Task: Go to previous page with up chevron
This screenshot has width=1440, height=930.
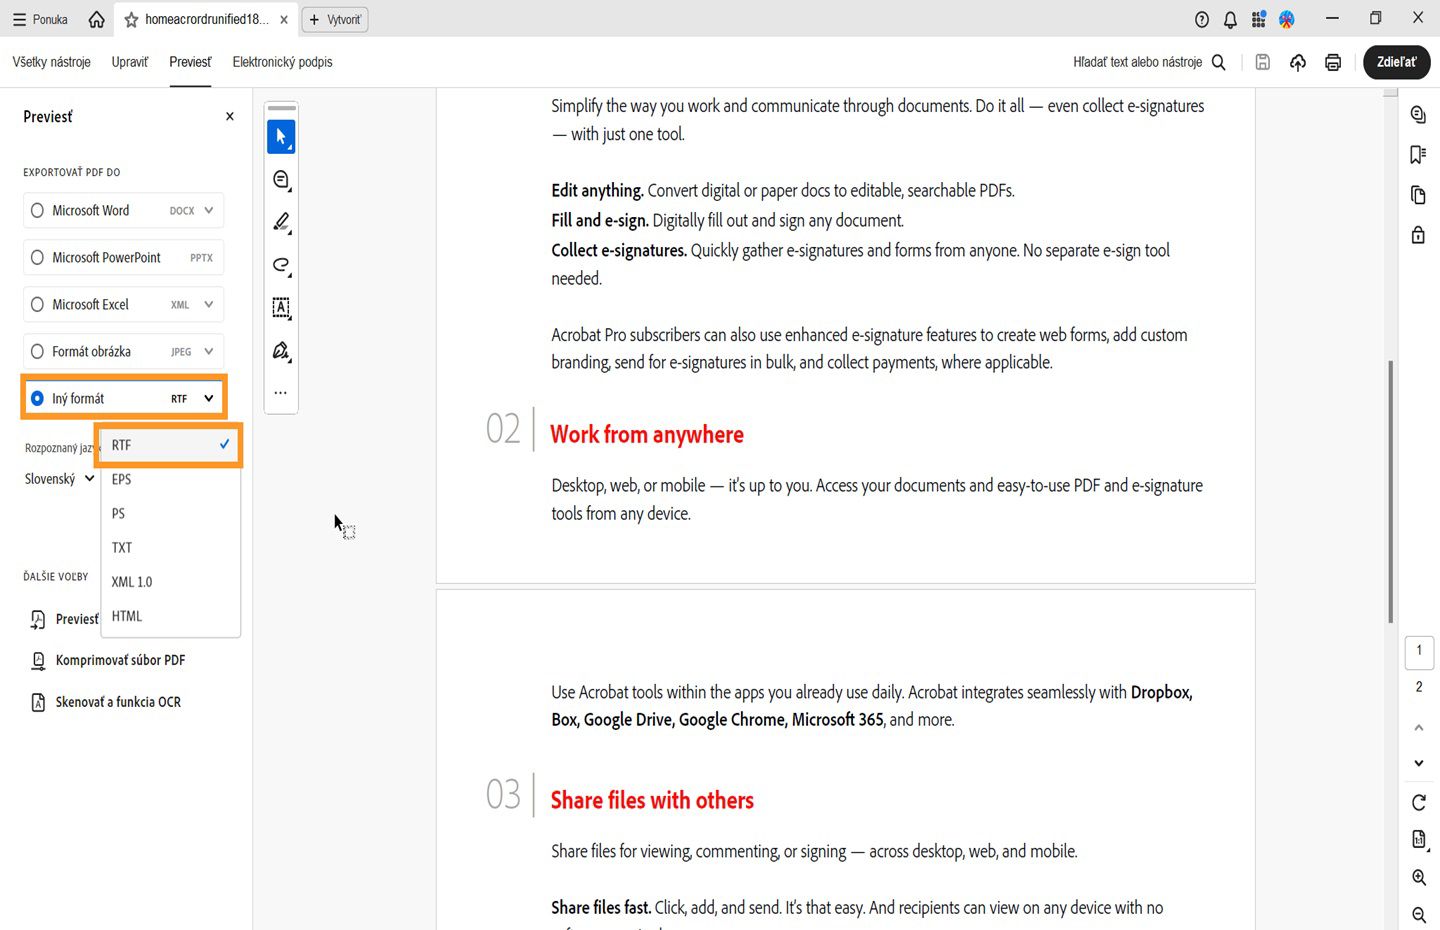Action: [1419, 727]
